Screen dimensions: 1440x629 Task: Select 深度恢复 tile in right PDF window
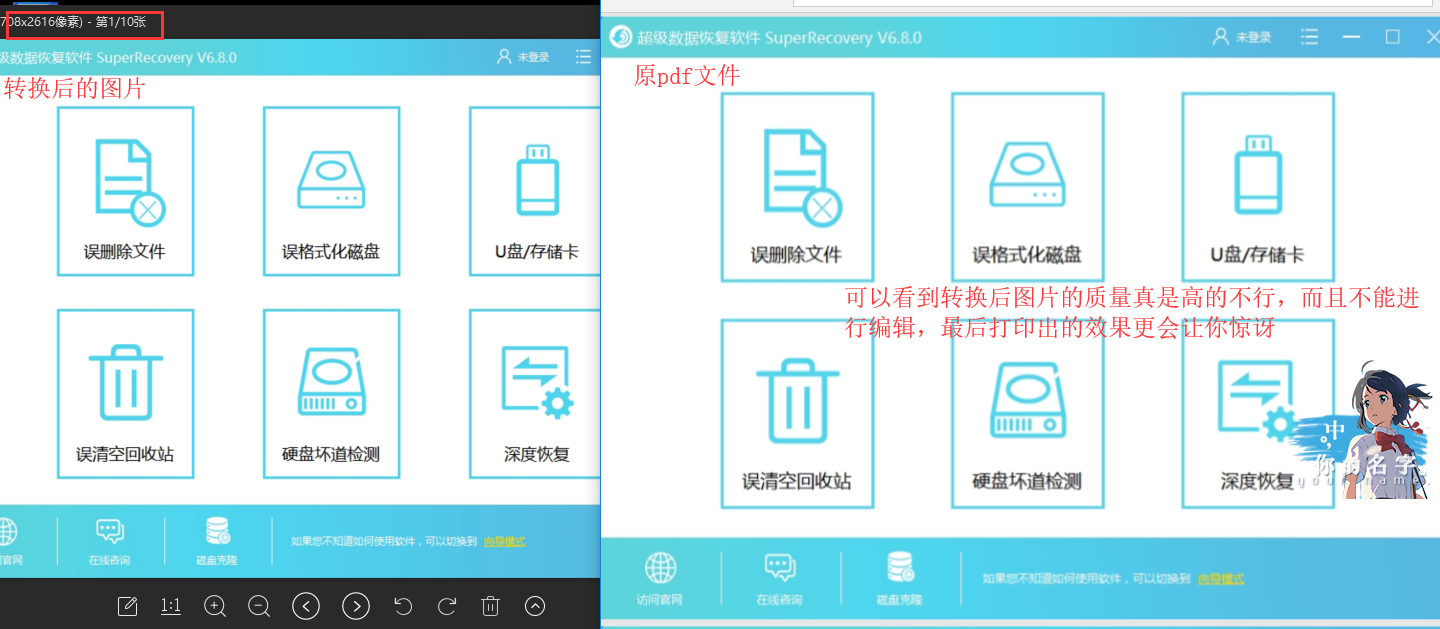coord(1258,414)
